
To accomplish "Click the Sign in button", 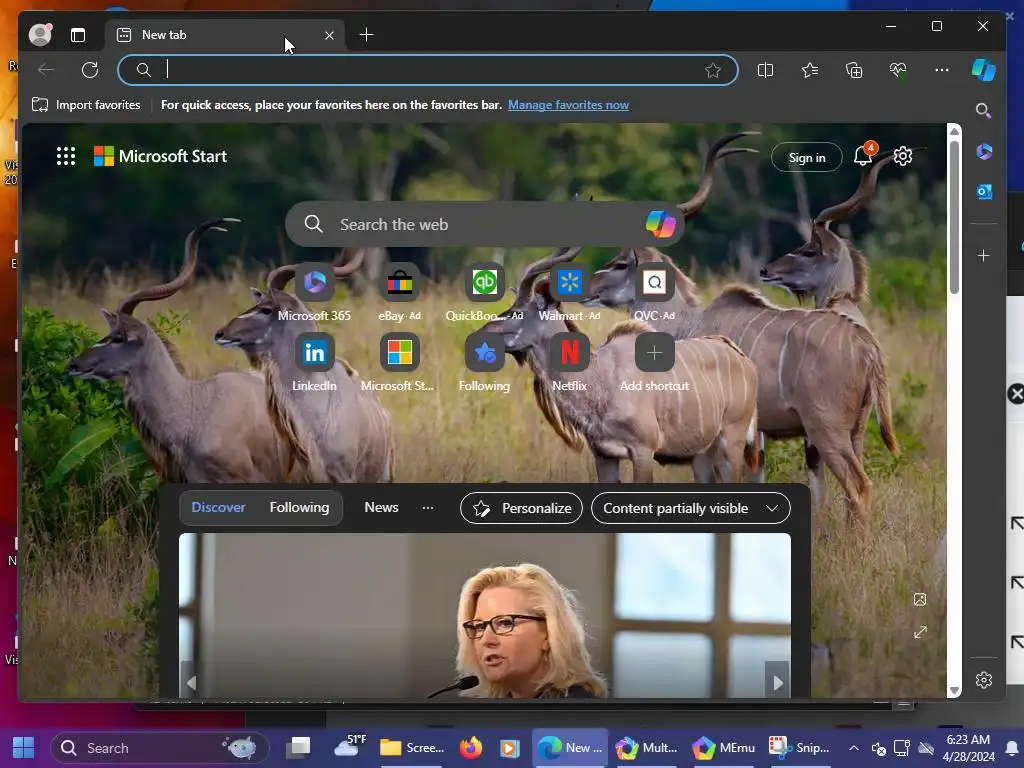I will pyautogui.click(x=807, y=157).
